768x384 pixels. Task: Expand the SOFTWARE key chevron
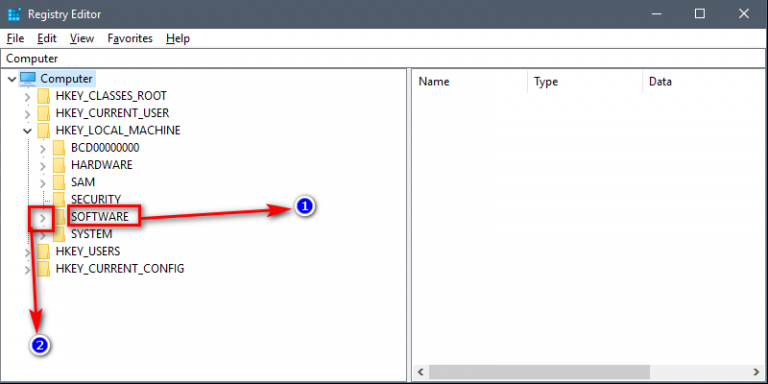(x=43, y=217)
